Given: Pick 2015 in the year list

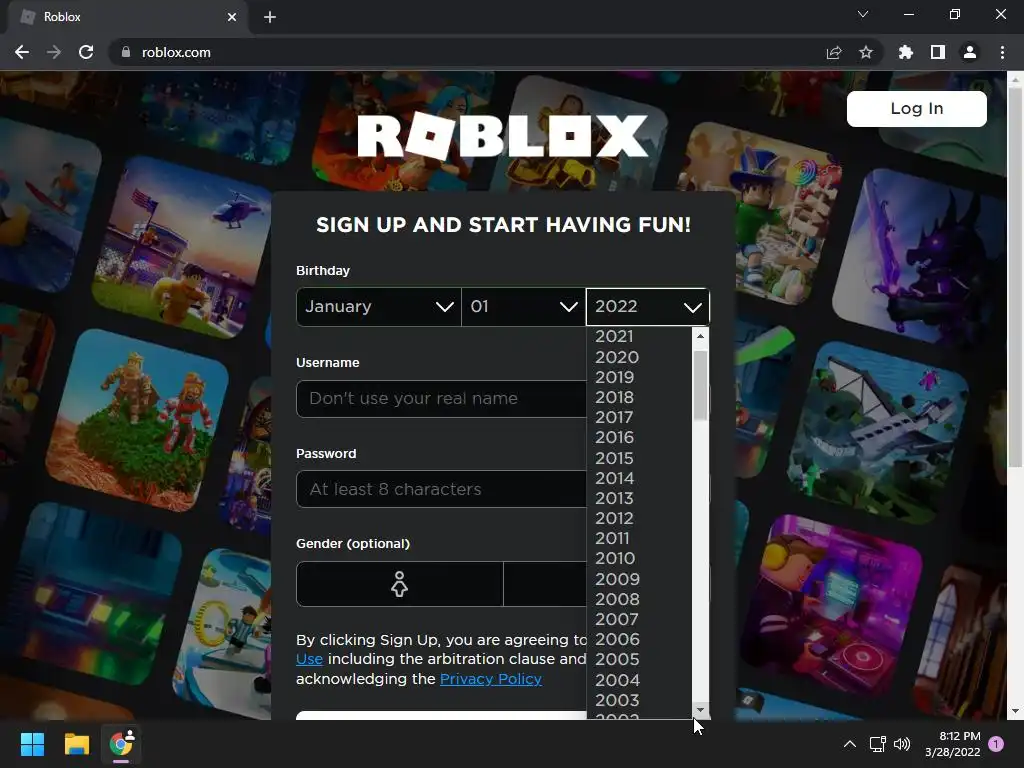Looking at the screenshot, I should (639, 458).
